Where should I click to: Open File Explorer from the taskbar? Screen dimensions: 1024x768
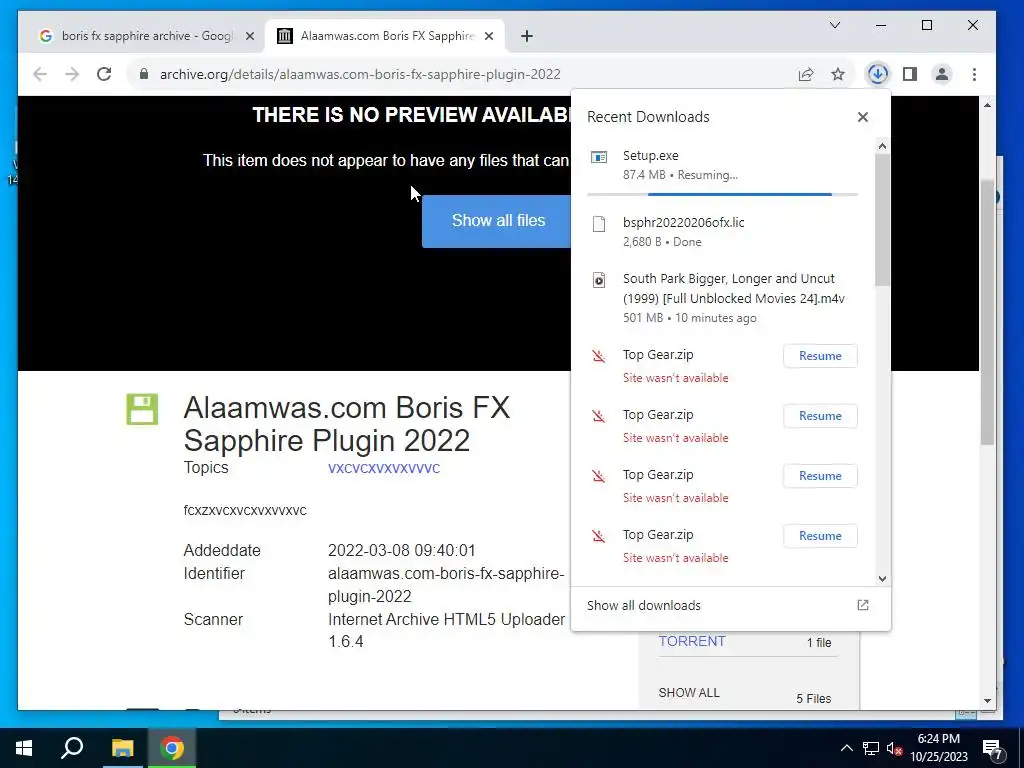tap(122, 748)
